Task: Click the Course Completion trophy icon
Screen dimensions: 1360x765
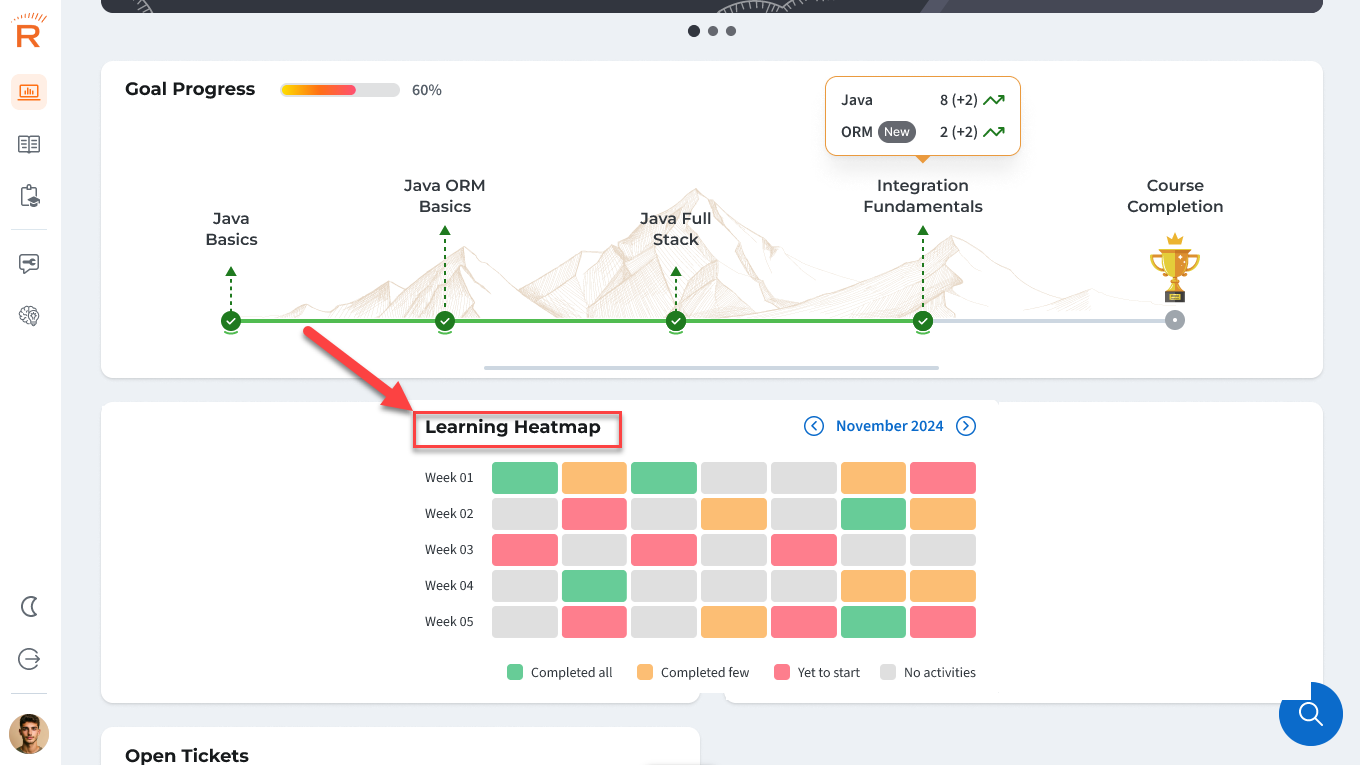Action: tap(1175, 267)
